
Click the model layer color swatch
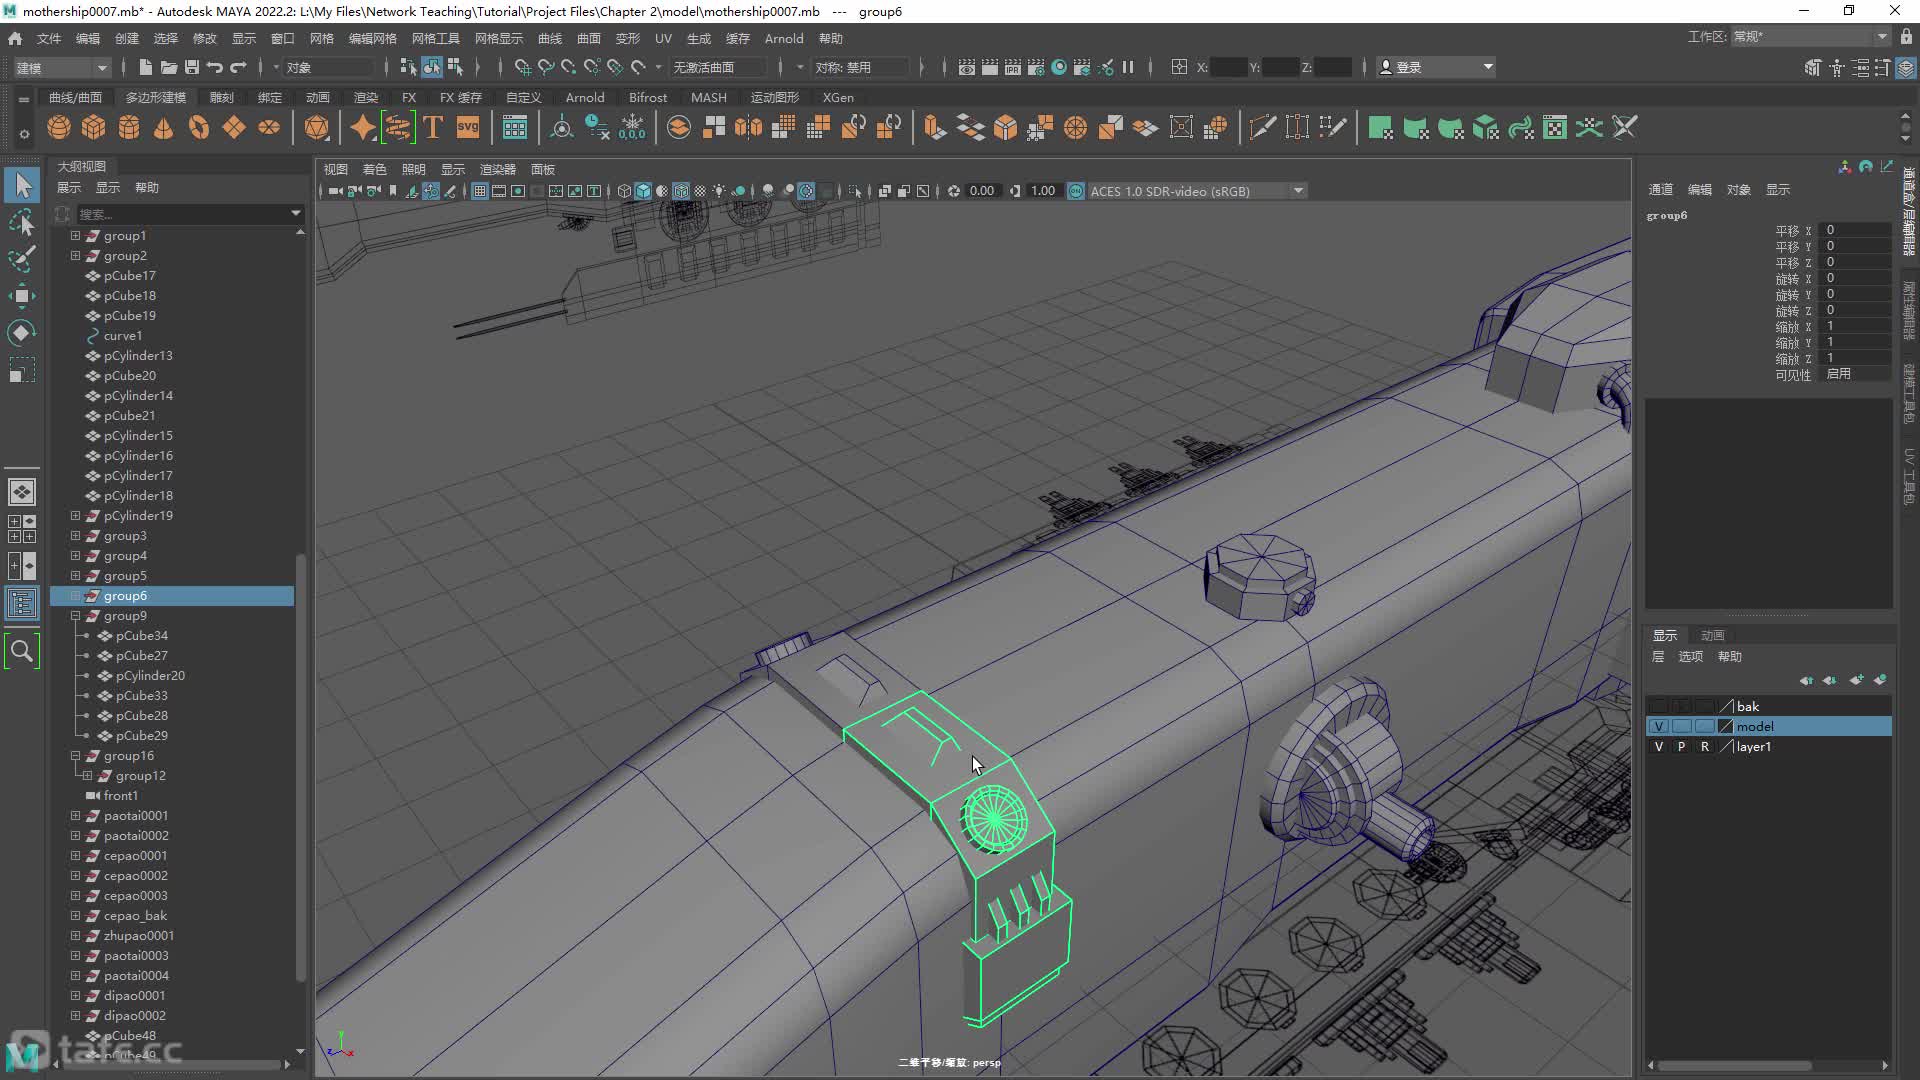1725,727
